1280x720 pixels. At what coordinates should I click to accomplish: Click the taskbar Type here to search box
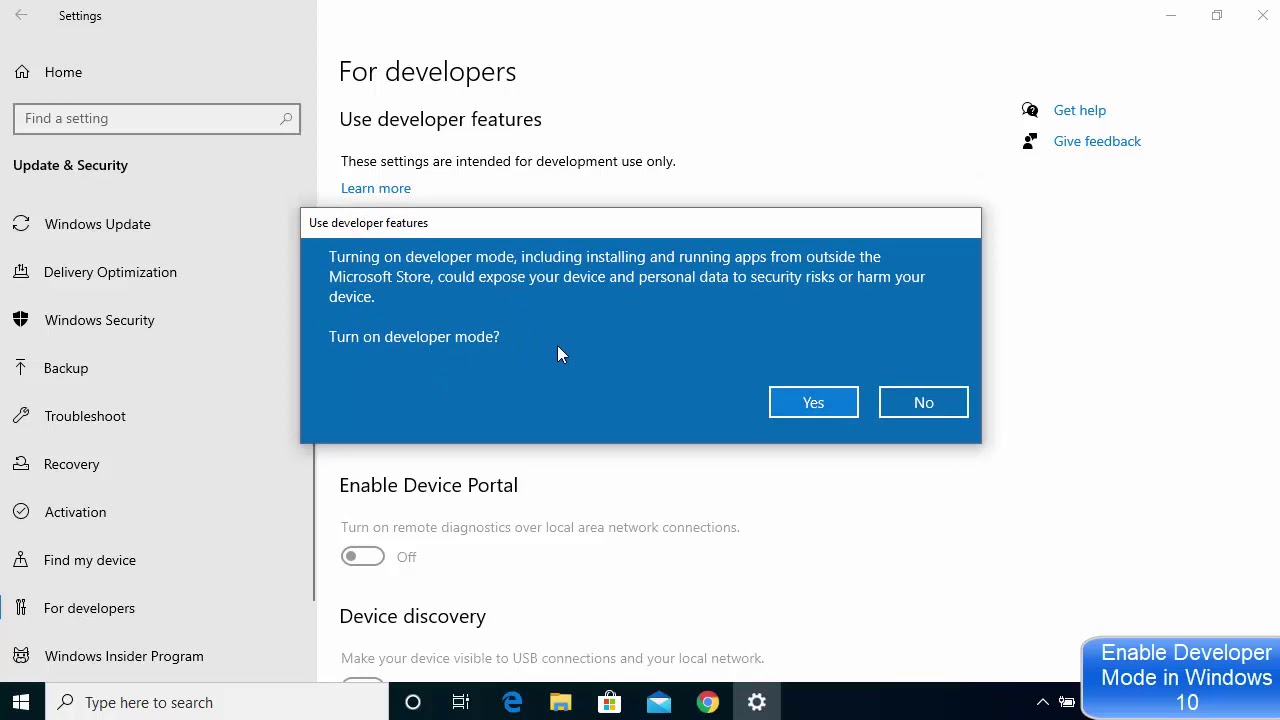click(x=217, y=702)
